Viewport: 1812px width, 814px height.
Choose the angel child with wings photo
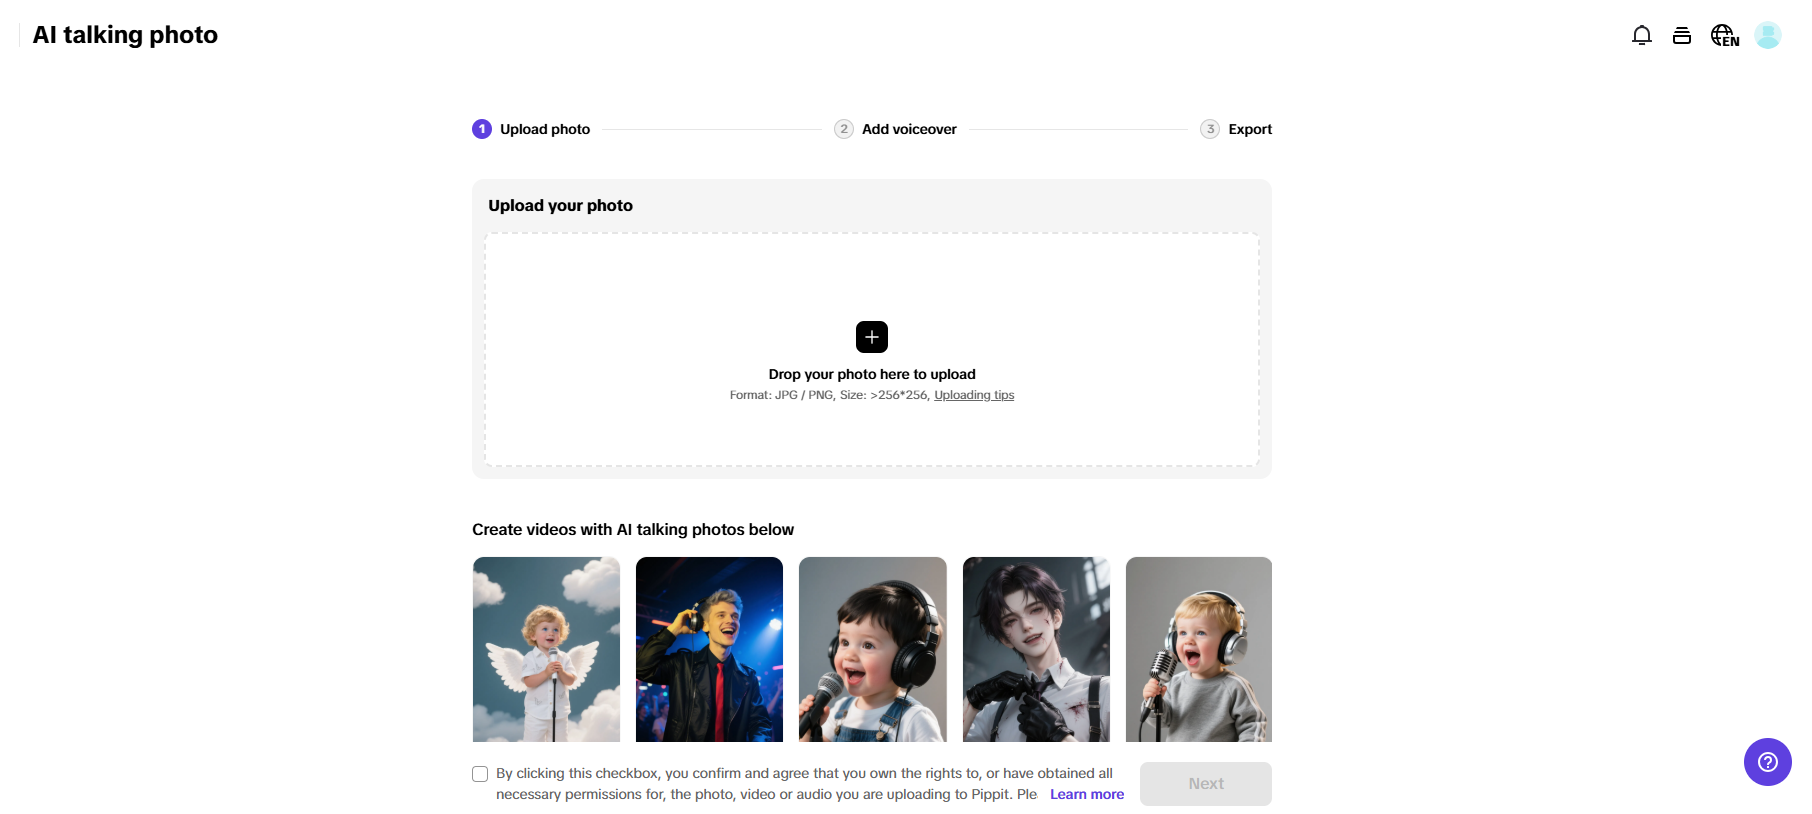click(546, 649)
